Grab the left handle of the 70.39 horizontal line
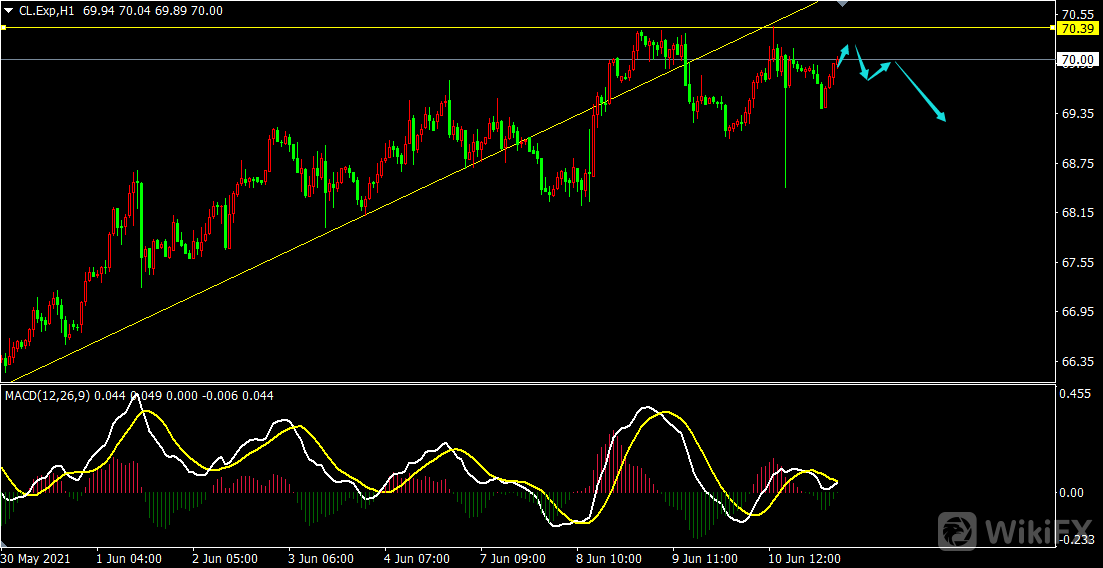 [3, 28]
